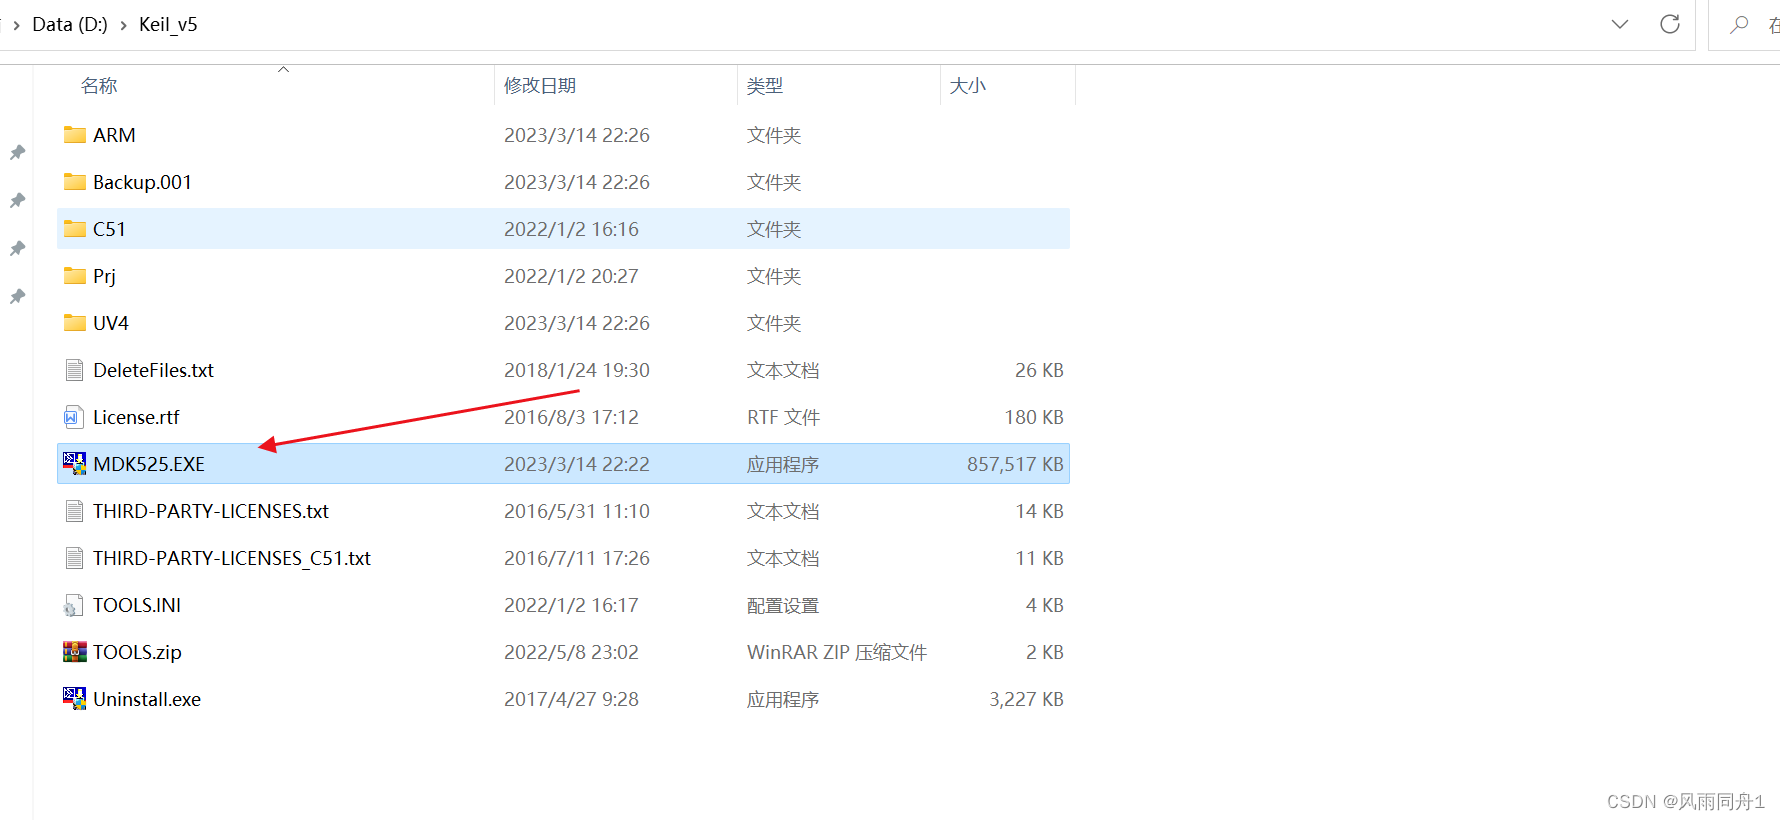Viewport: 1780px width, 820px height.
Task: Expand the chevron after Data (D:)
Action: (x=124, y=25)
